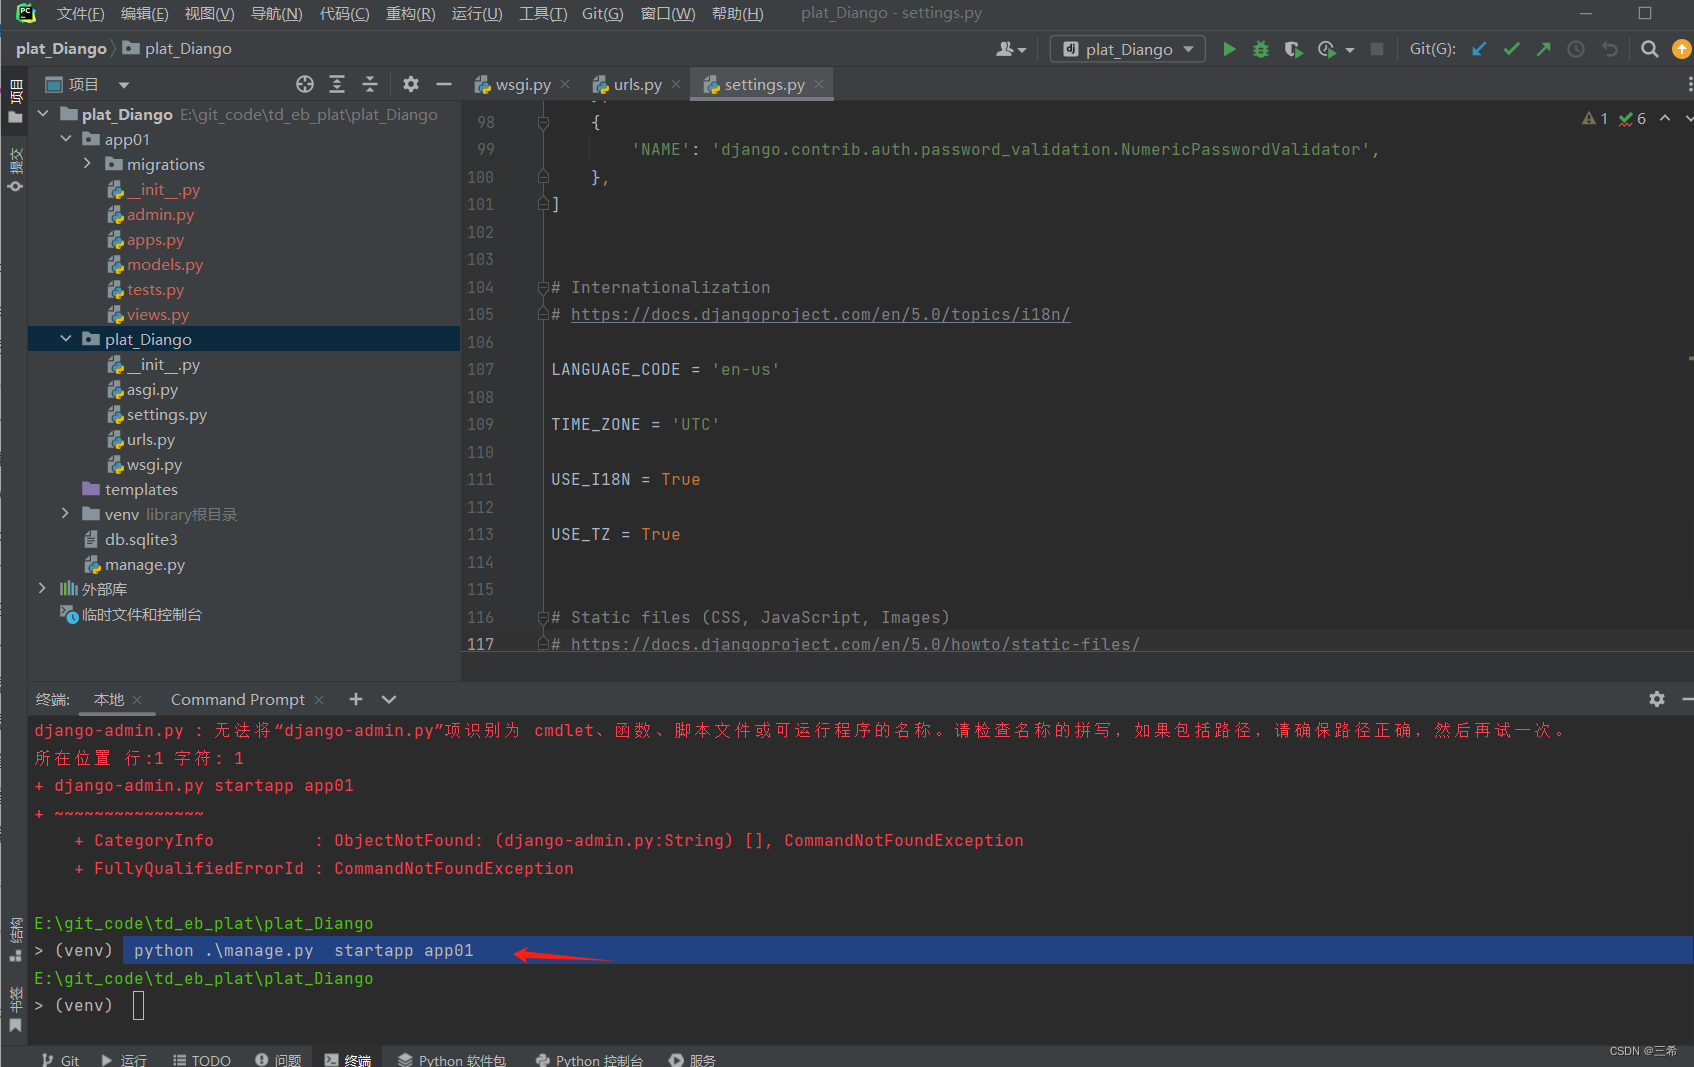Open project panel options gear
The width and height of the screenshot is (1694, 1067).
coord(410,84)
